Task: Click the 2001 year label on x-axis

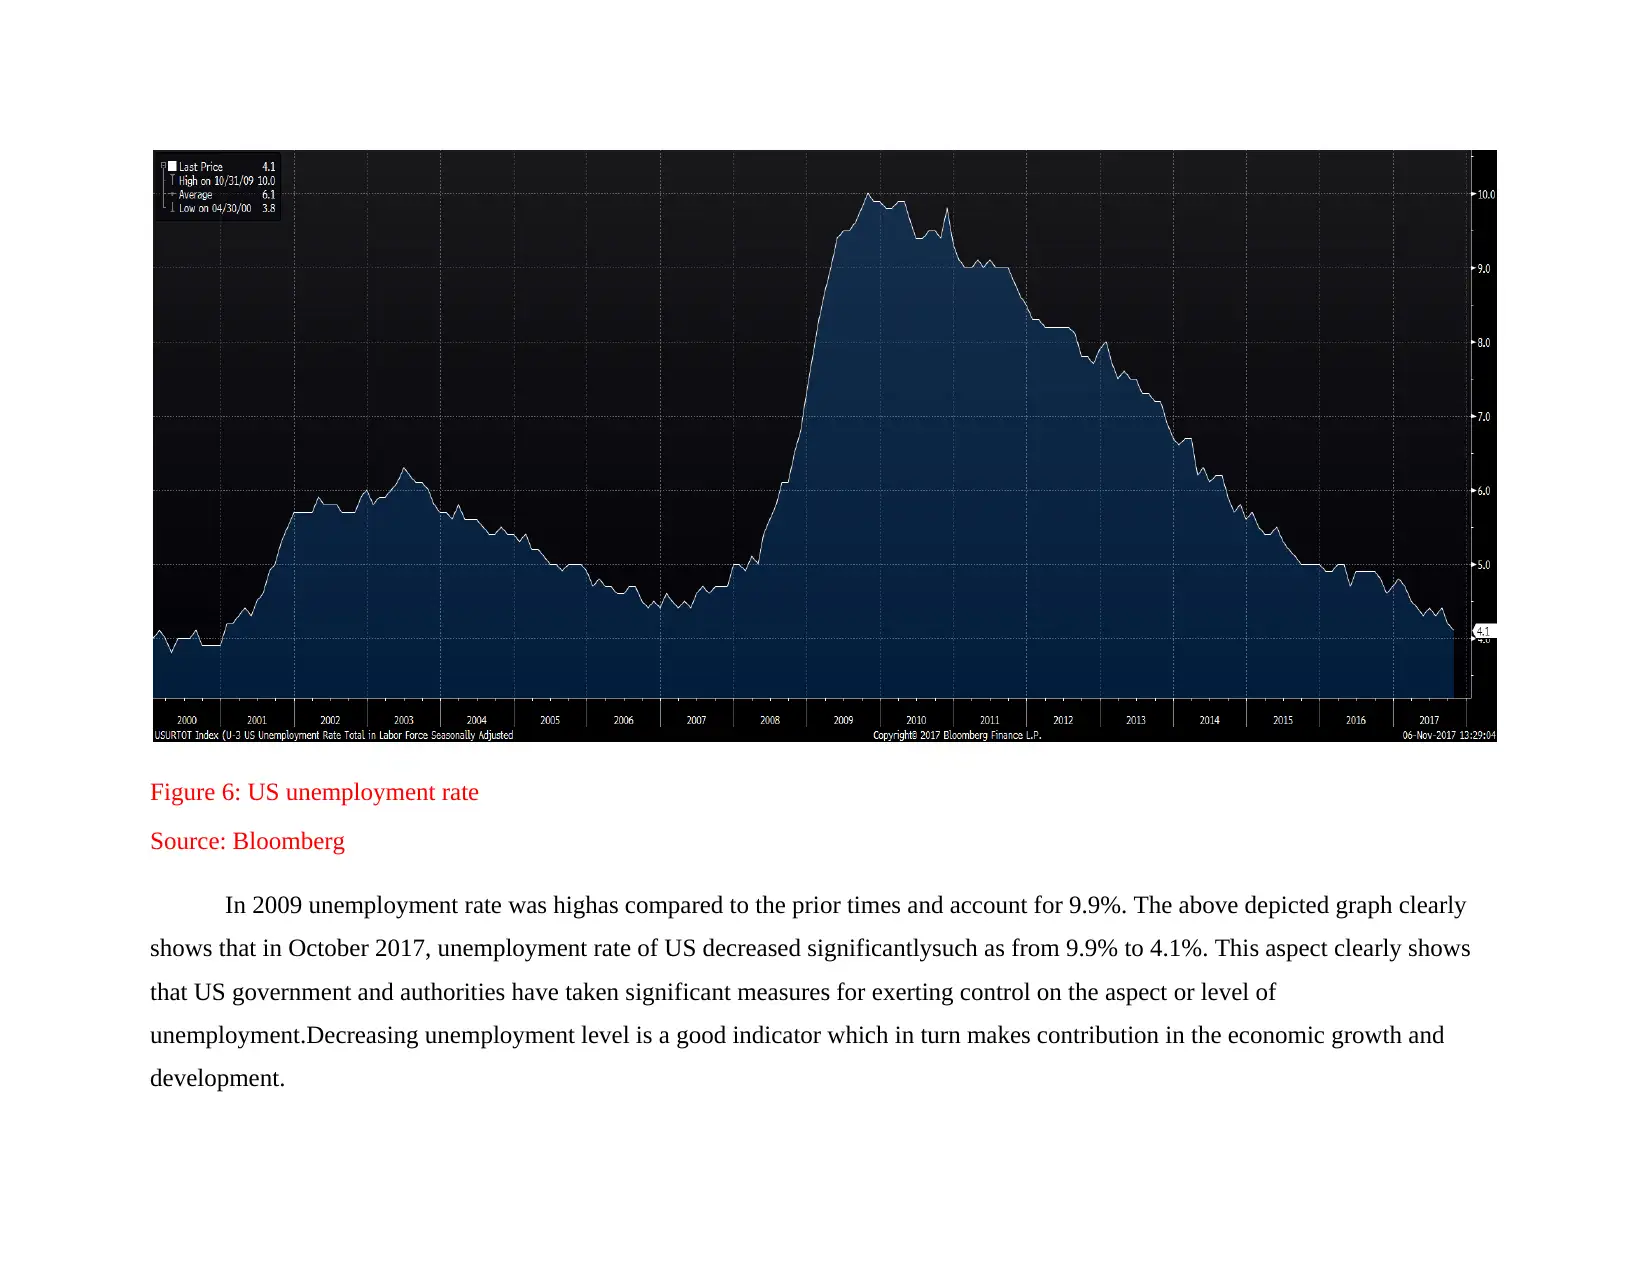Action: pos(257,720)
